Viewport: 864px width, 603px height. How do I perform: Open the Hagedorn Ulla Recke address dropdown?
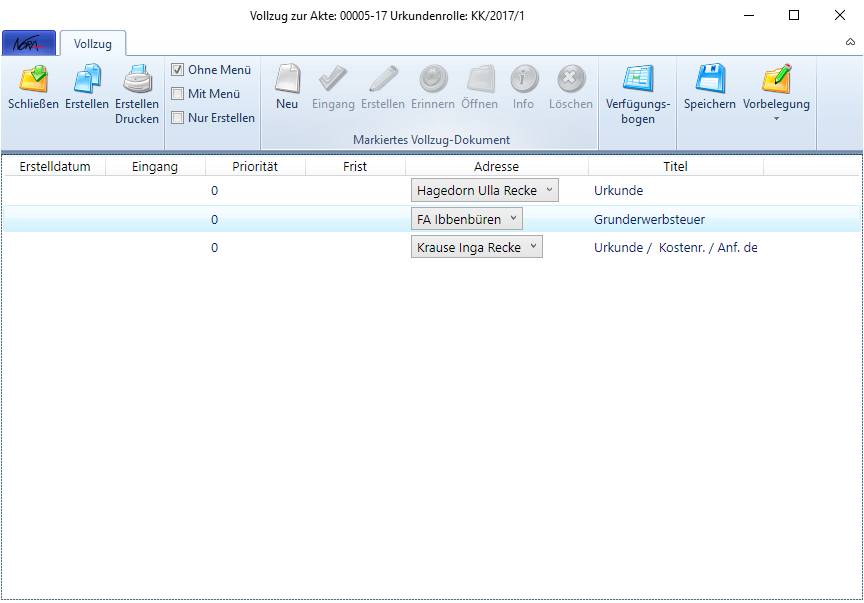(549, 190)
